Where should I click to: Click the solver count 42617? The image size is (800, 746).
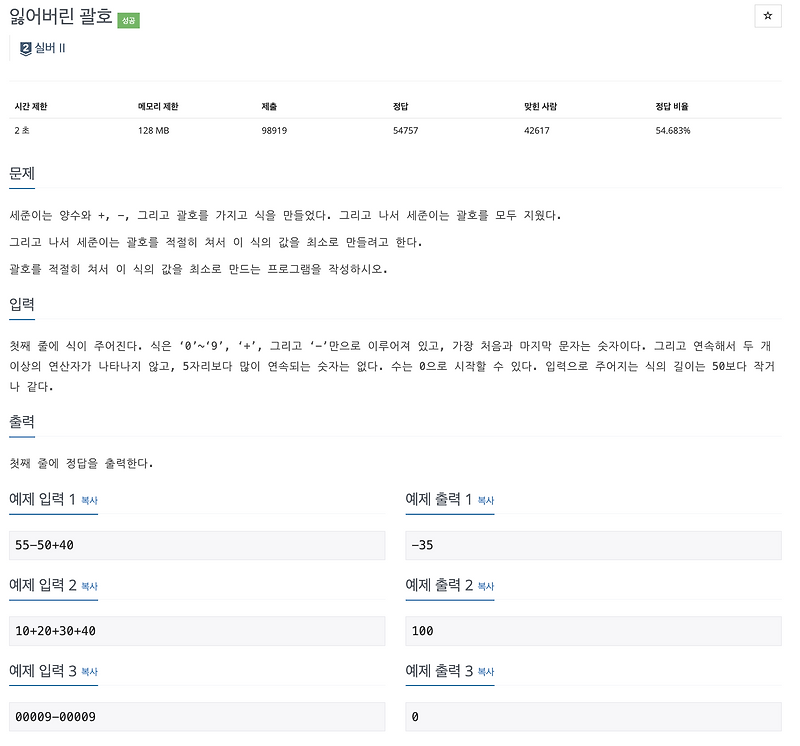coord(536,129)
